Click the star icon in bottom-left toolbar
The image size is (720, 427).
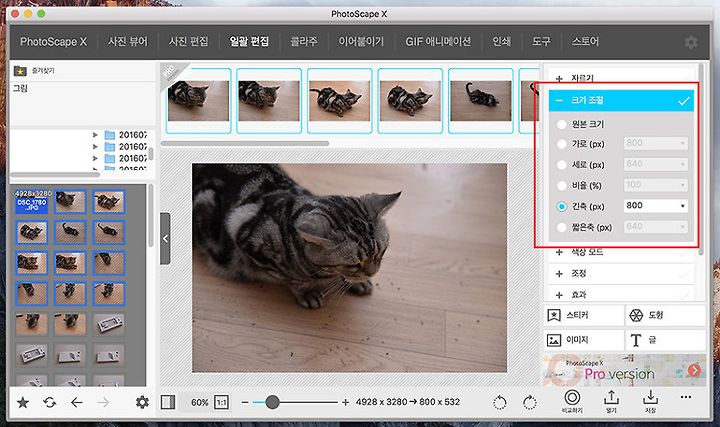[22, 403]
